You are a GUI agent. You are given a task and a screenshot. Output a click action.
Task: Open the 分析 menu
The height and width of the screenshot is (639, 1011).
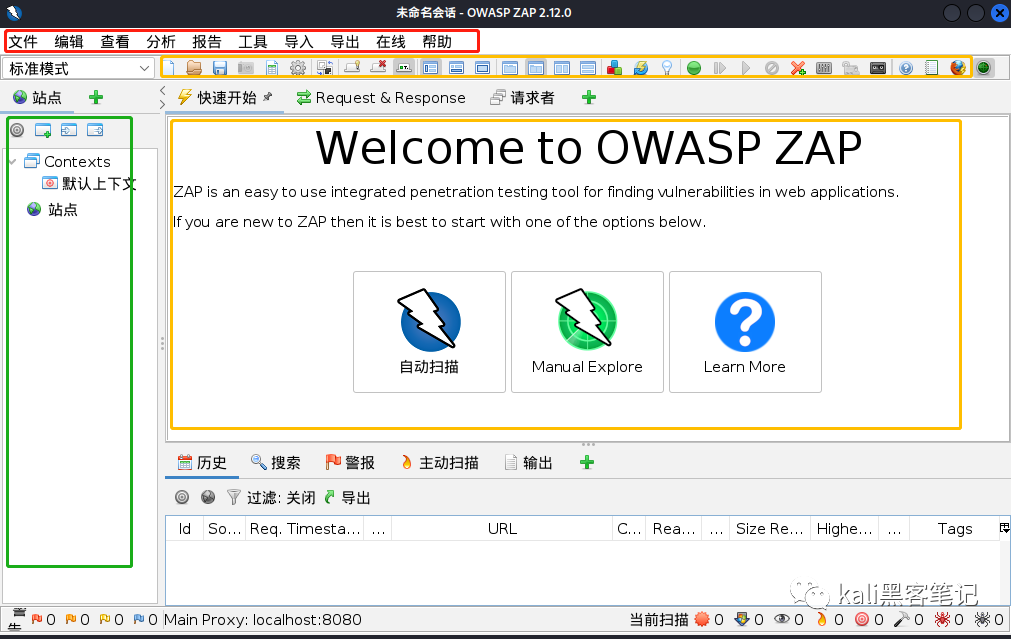click(161, 42)
